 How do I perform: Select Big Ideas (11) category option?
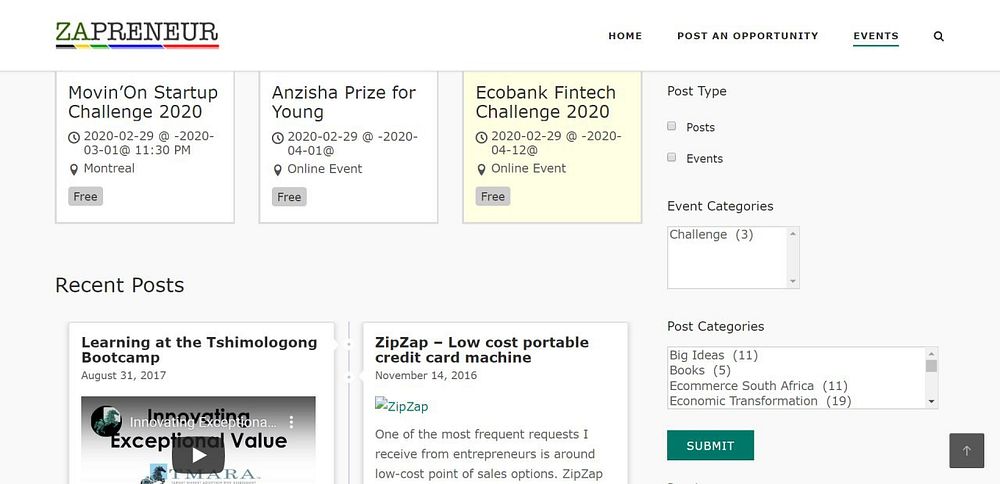713,355
